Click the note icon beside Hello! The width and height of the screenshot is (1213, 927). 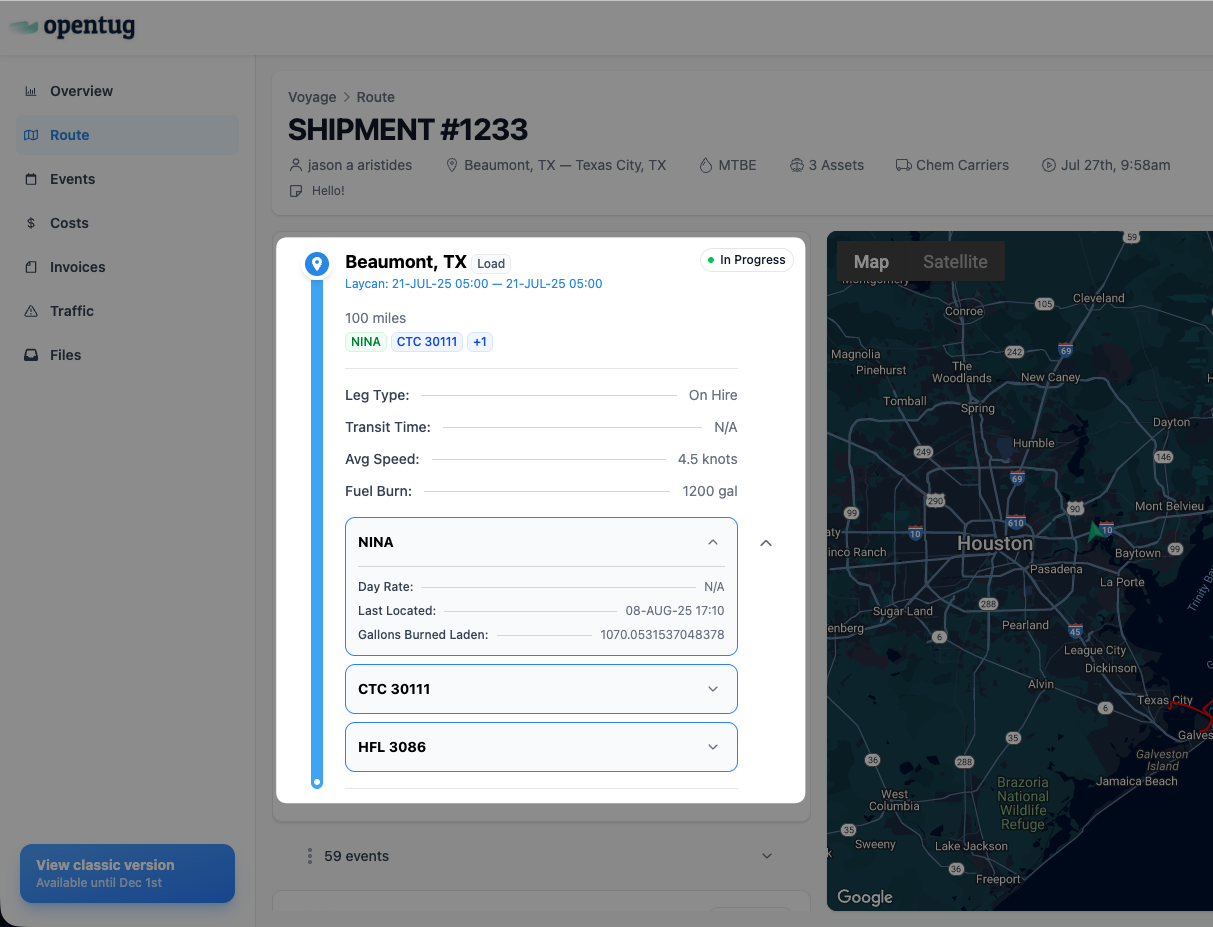(295, 190)
